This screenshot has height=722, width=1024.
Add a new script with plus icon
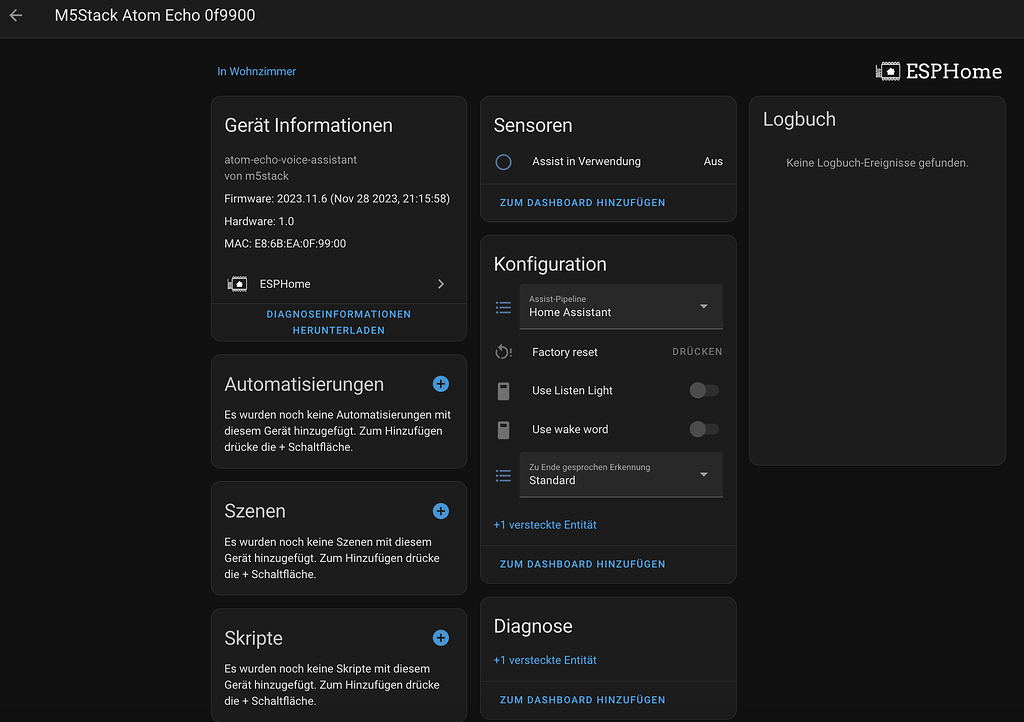(x=441, y=638)
